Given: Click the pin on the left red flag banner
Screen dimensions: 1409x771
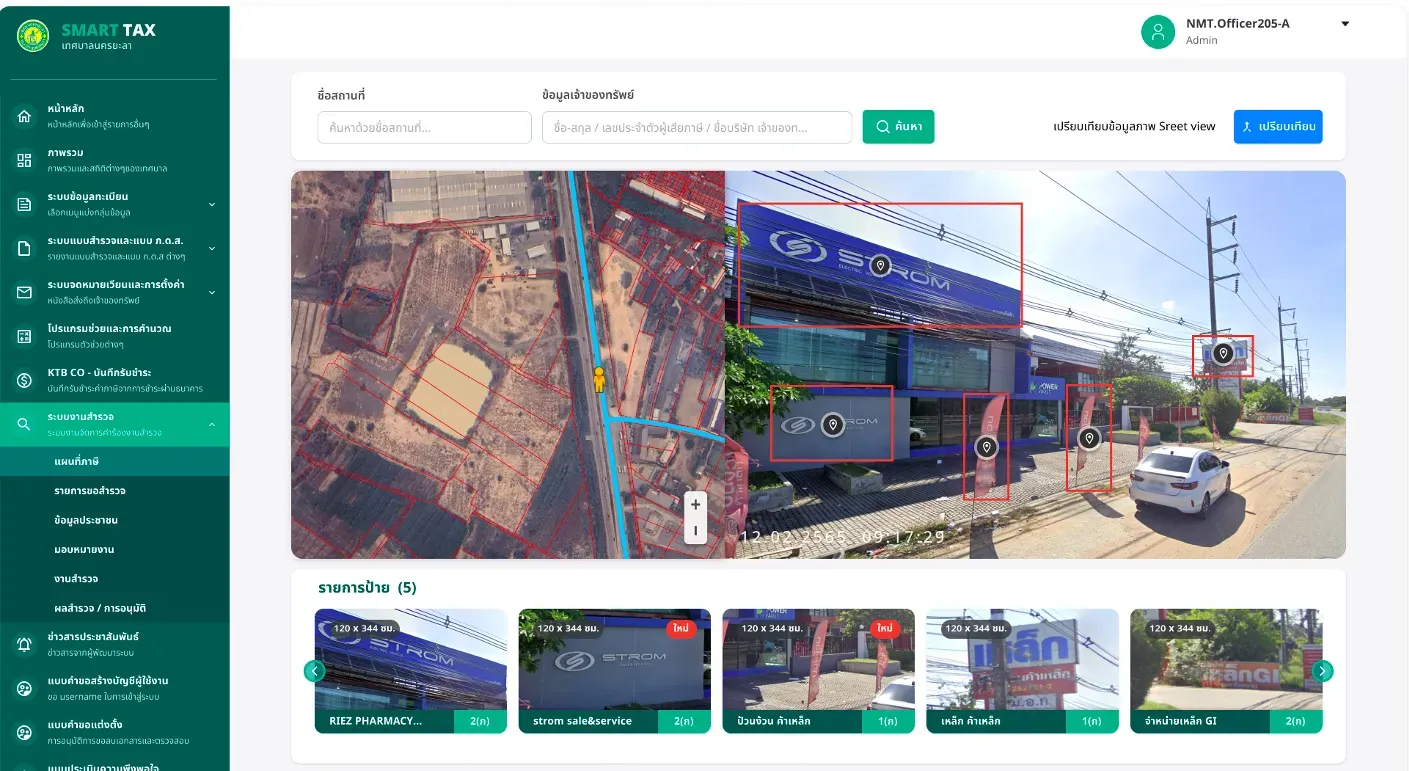Looking at the screenshot, I should (x=987, y=447).
